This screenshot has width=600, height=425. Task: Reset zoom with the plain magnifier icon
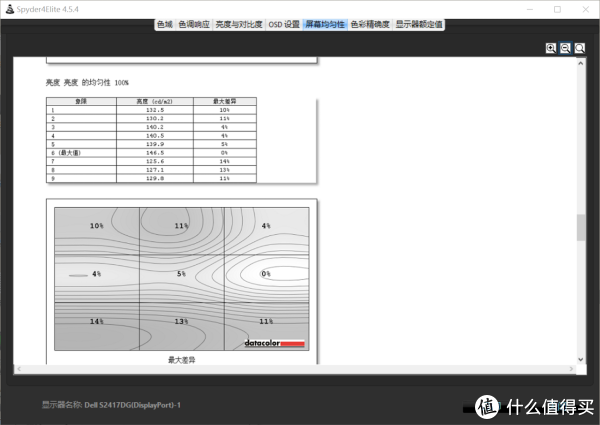click(579, 48)
